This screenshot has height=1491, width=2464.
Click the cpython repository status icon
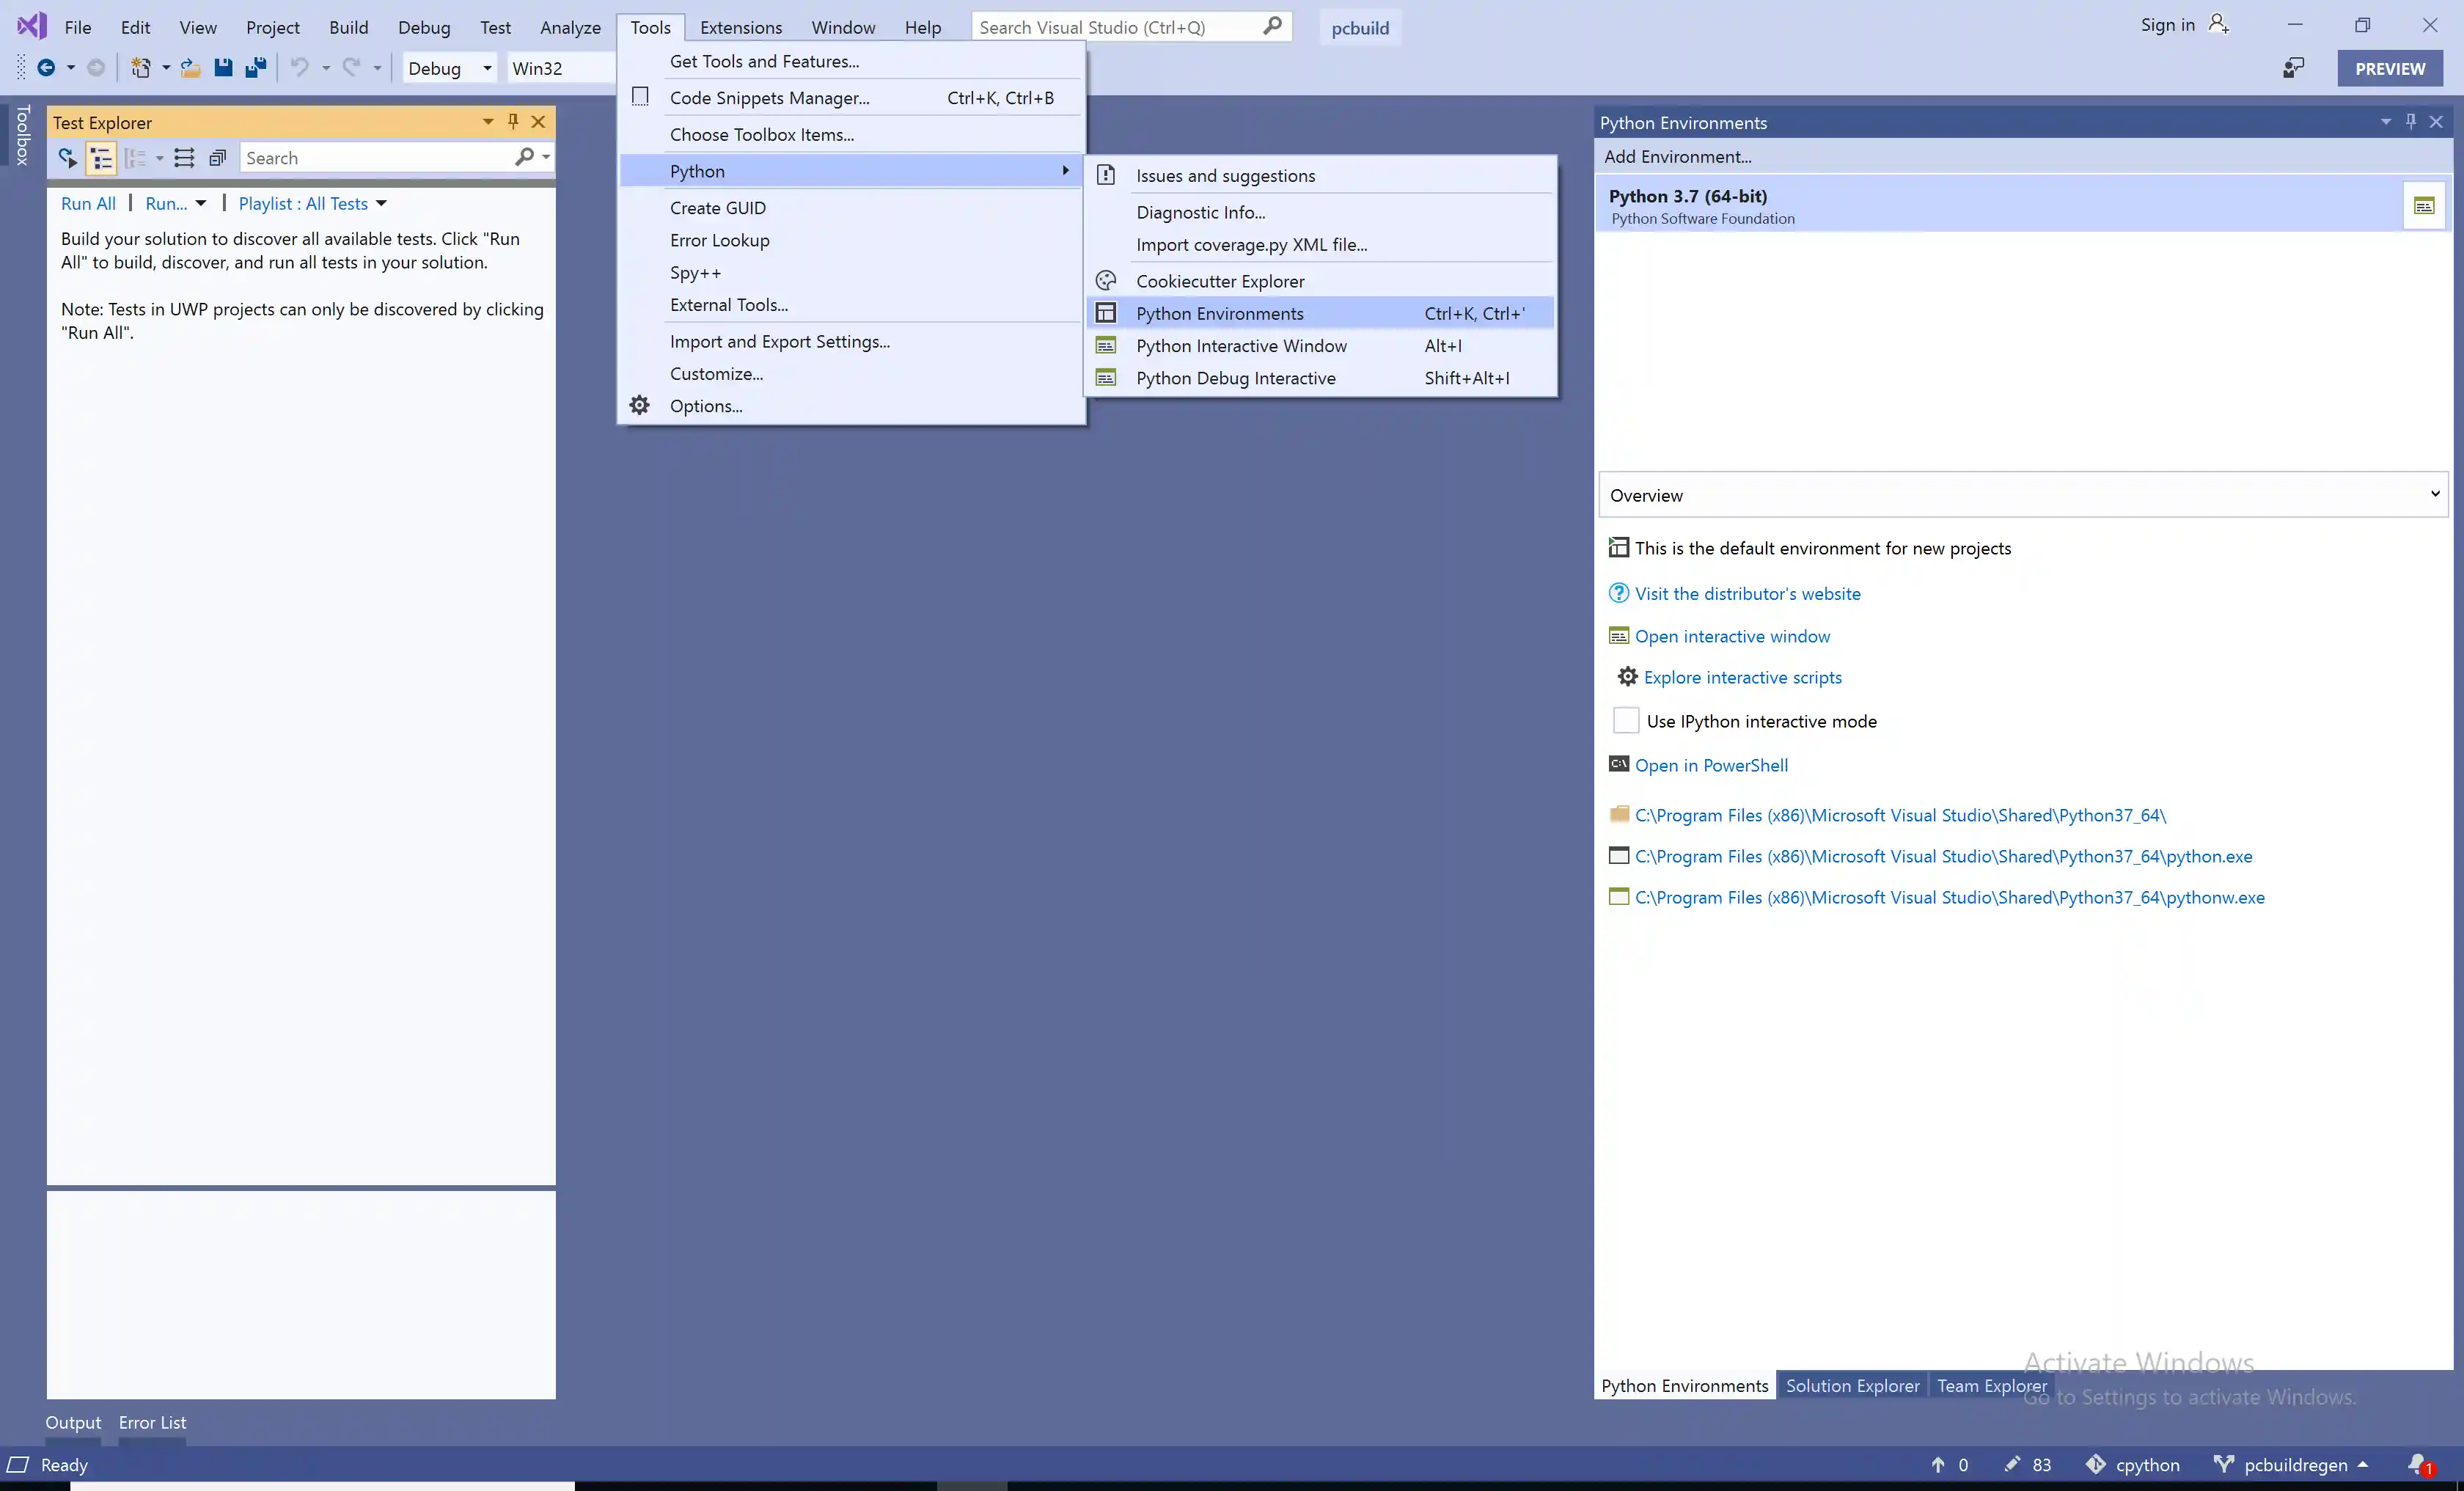[2096, 1464]
